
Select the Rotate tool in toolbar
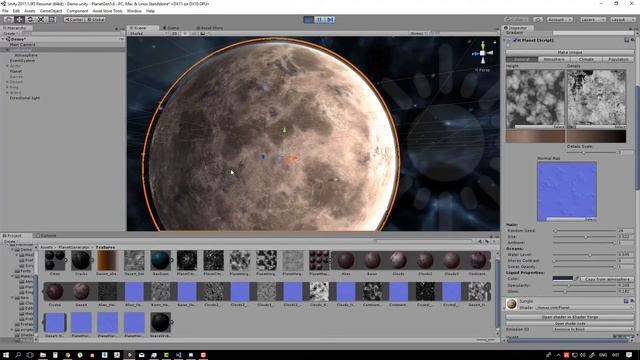(x=30, y=19)
